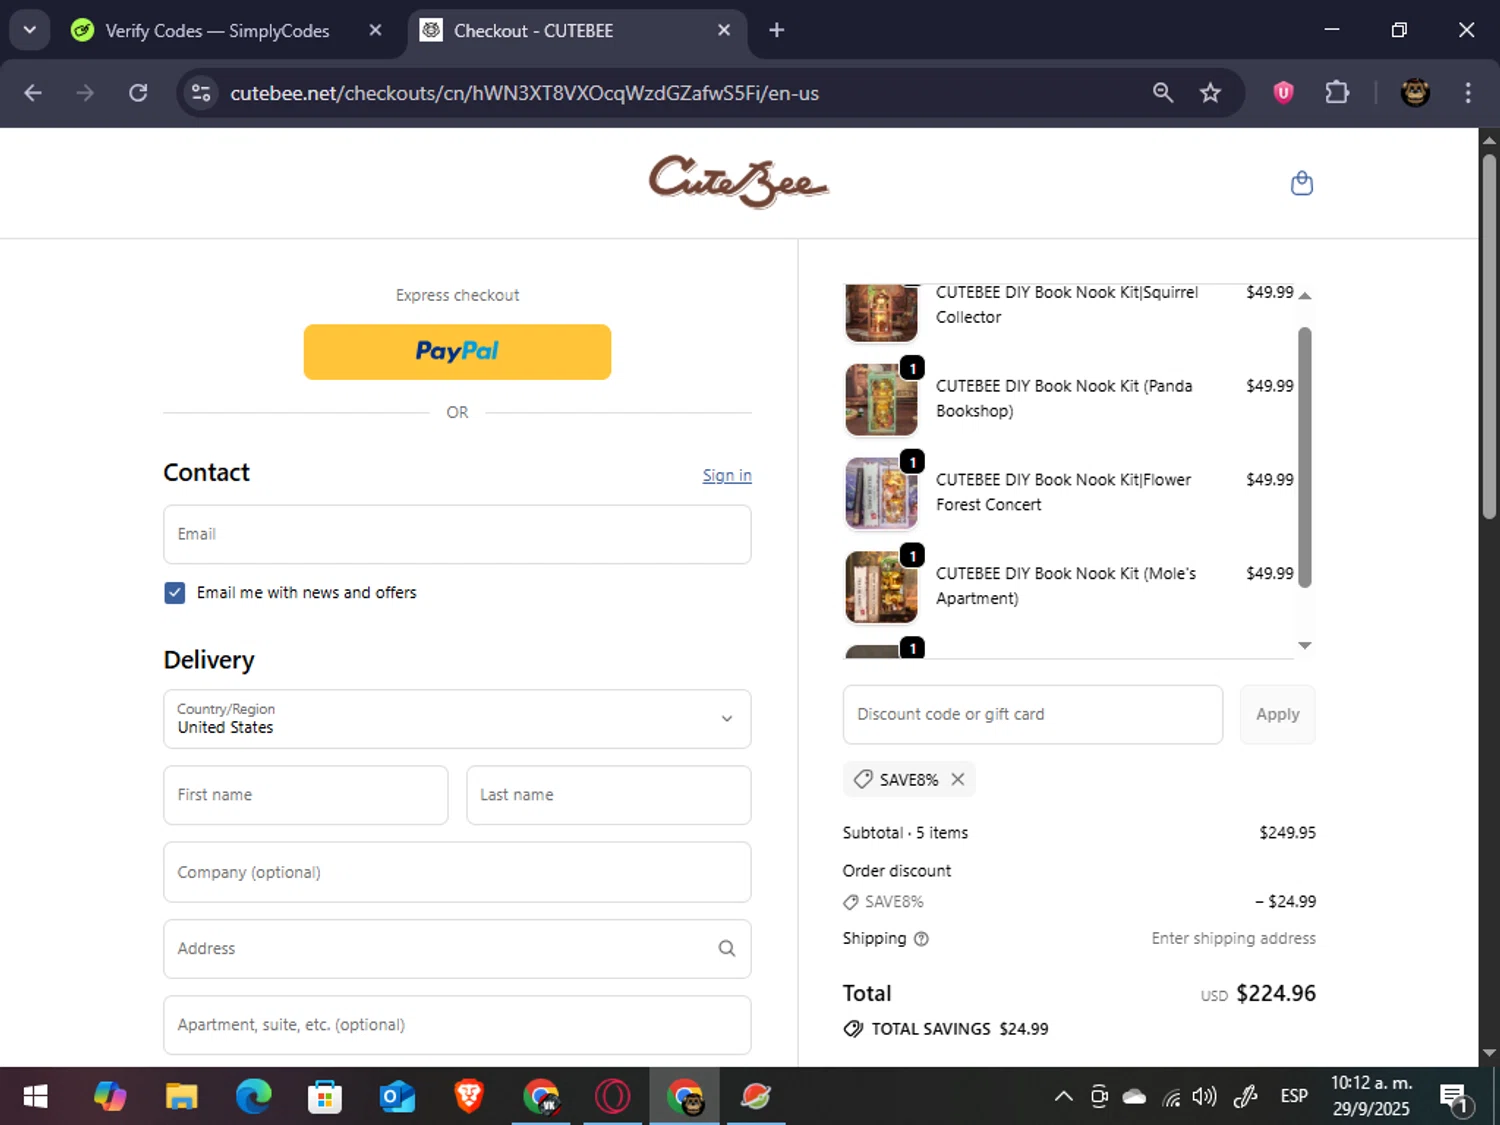Screen dimensions: 1500x1125
Task: Click the order list scroll up arrow
Action: point(1304,296)
